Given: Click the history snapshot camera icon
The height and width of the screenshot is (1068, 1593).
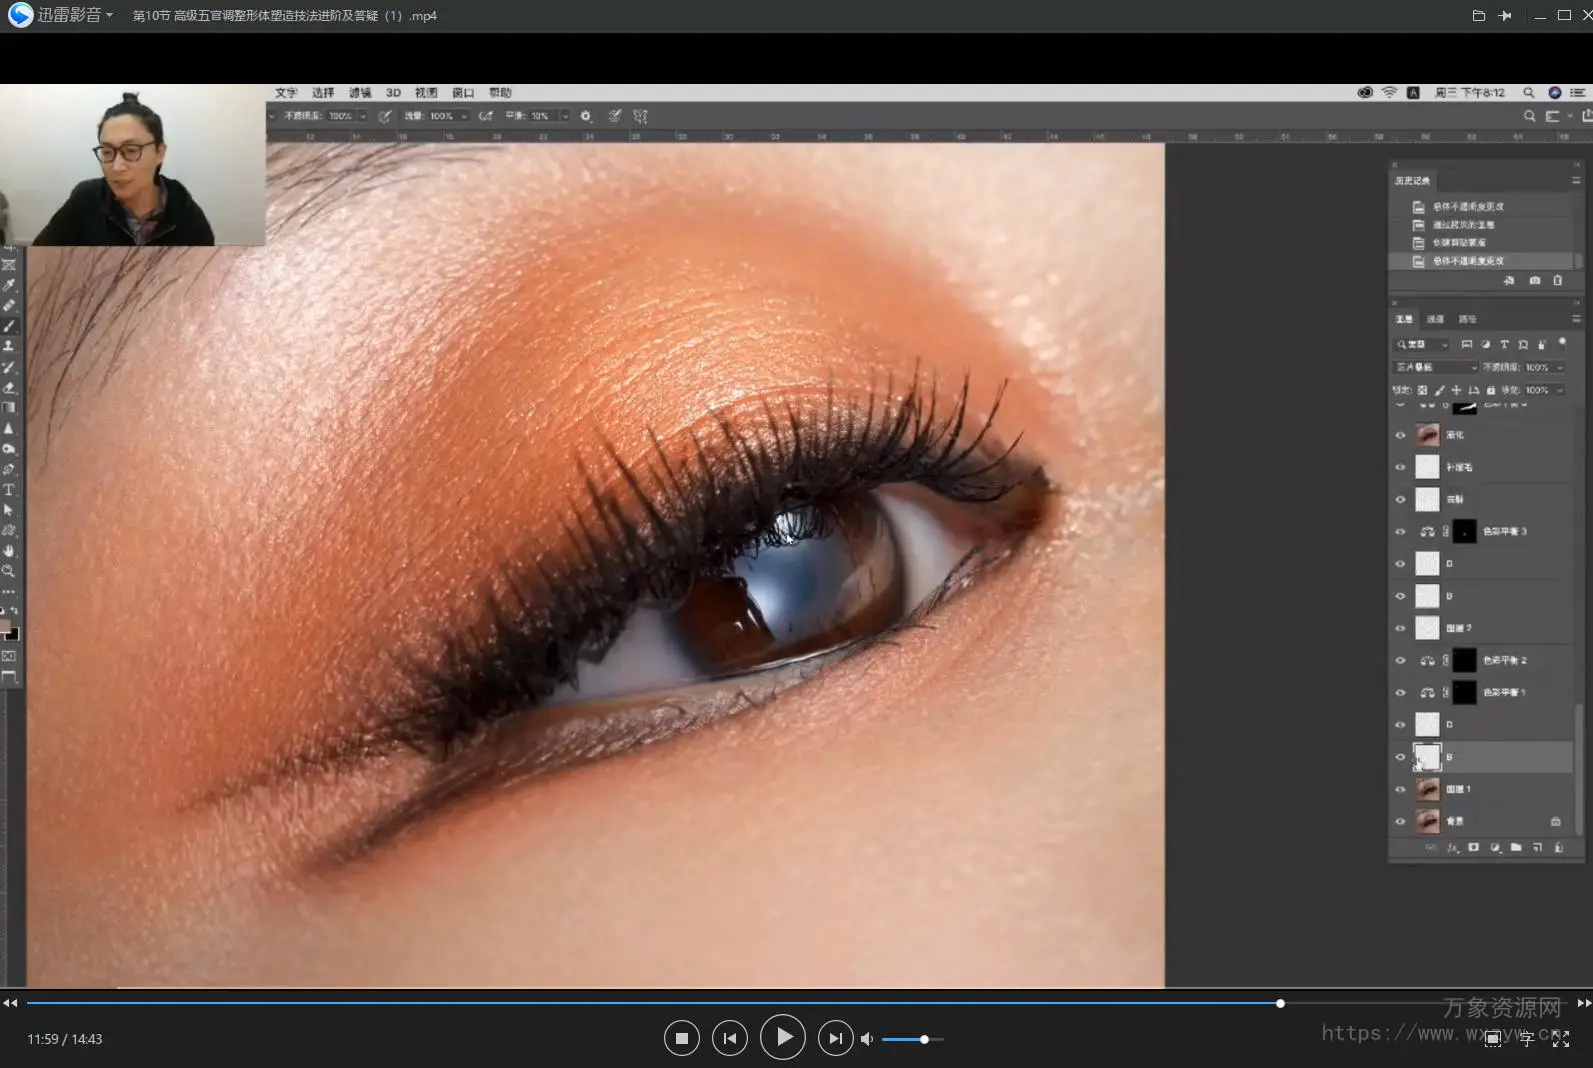Looking at the screenshot, I should 1535,281.
